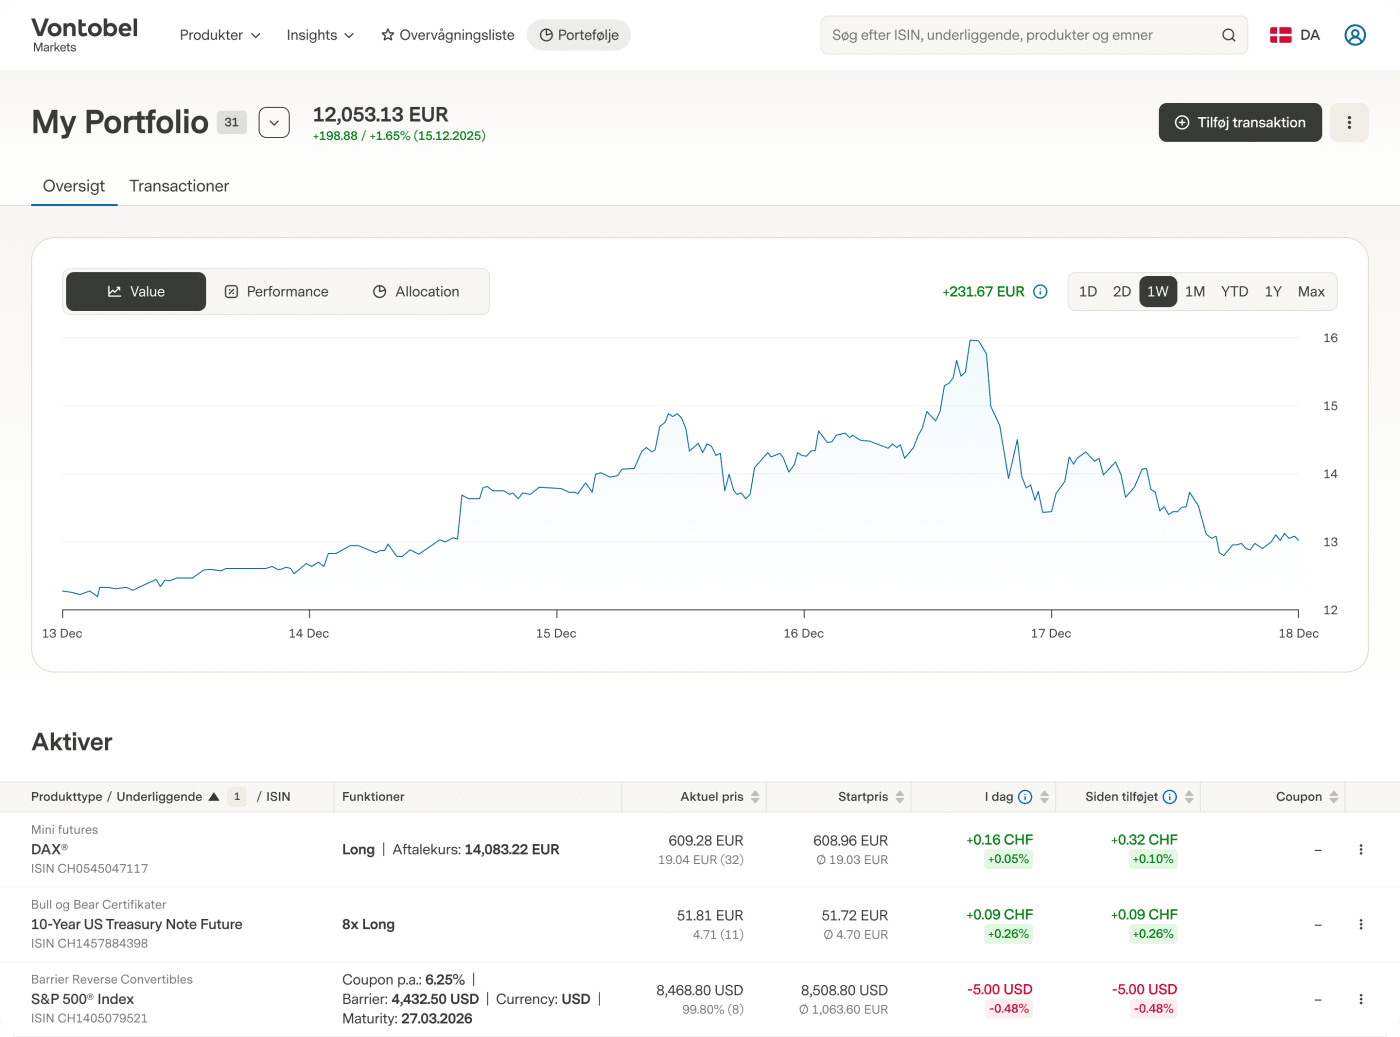Set chart range to 1Y
1400x1037 pixels.
click(x=1273, y=292)
